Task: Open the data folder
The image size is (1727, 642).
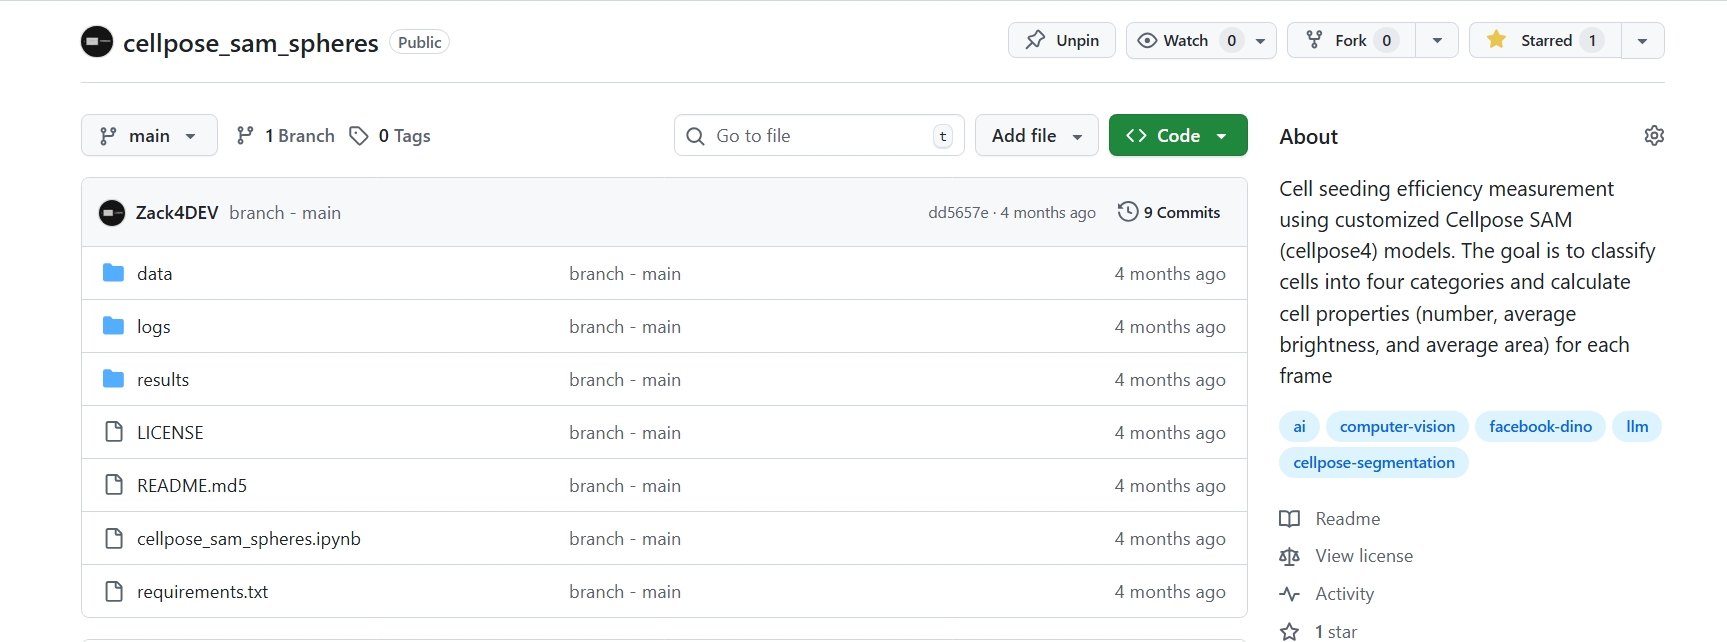Action: coord(155,273)
